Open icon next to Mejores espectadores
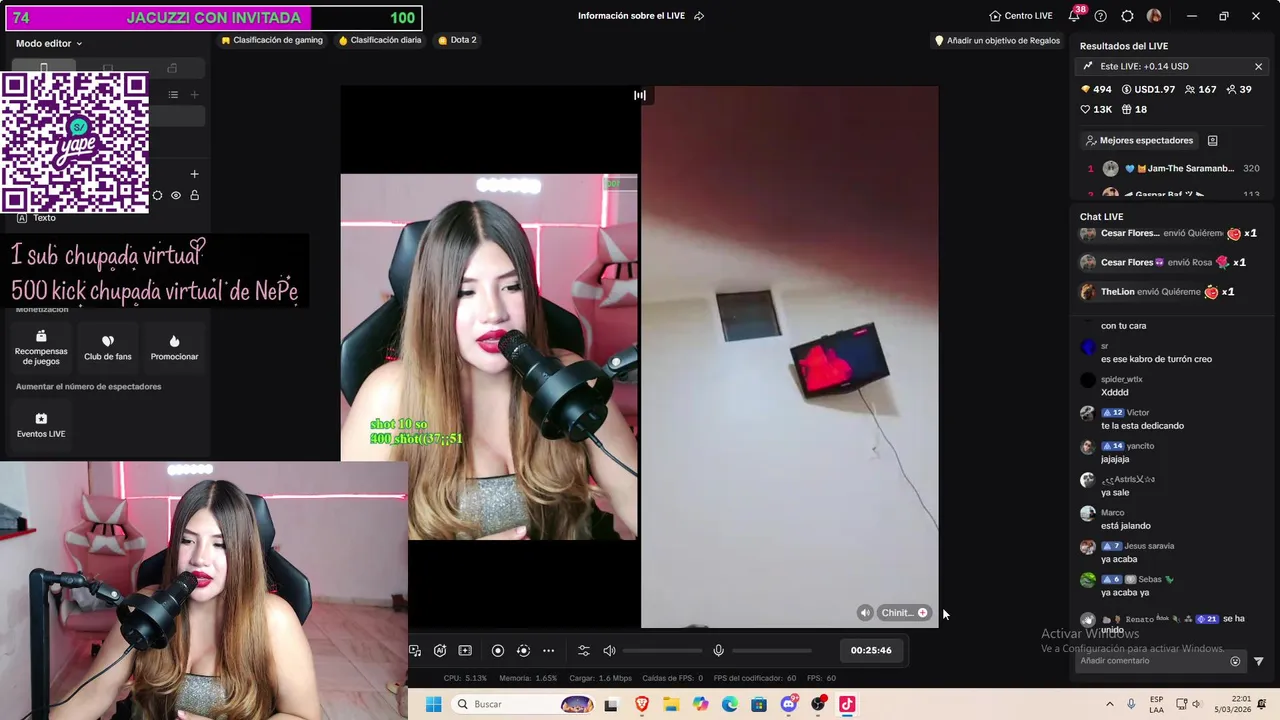Viewport: 1280px width, 720px height. 1213,141
